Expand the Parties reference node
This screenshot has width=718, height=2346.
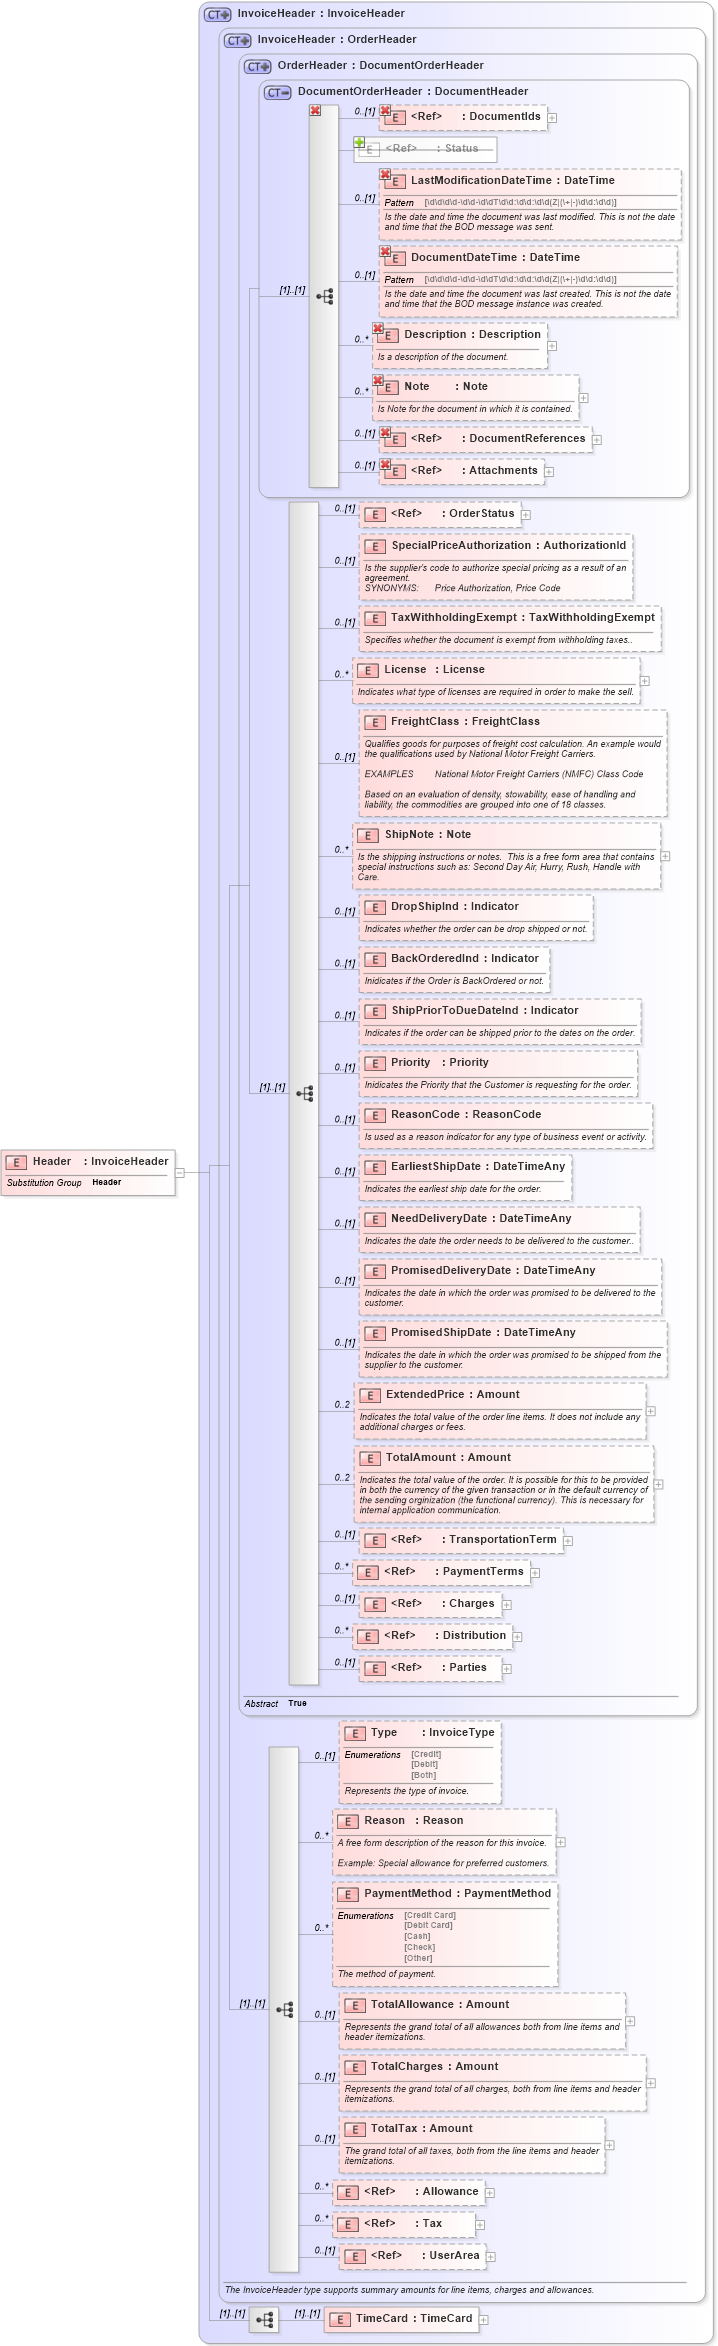click(506, 1668)
